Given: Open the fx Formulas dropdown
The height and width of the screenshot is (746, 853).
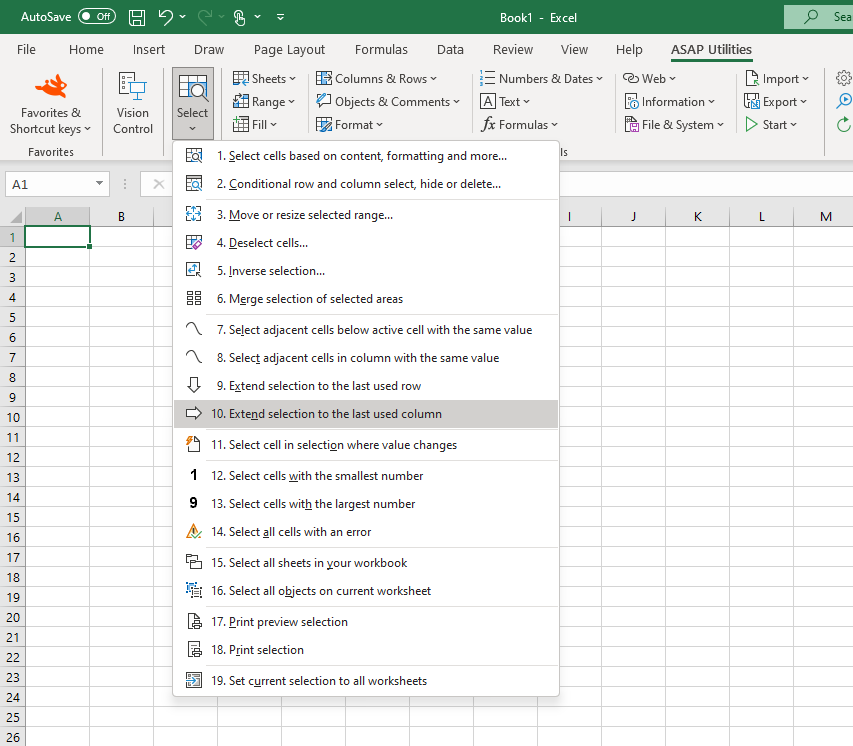Looking at the screenshot, I should pos(520,125).
